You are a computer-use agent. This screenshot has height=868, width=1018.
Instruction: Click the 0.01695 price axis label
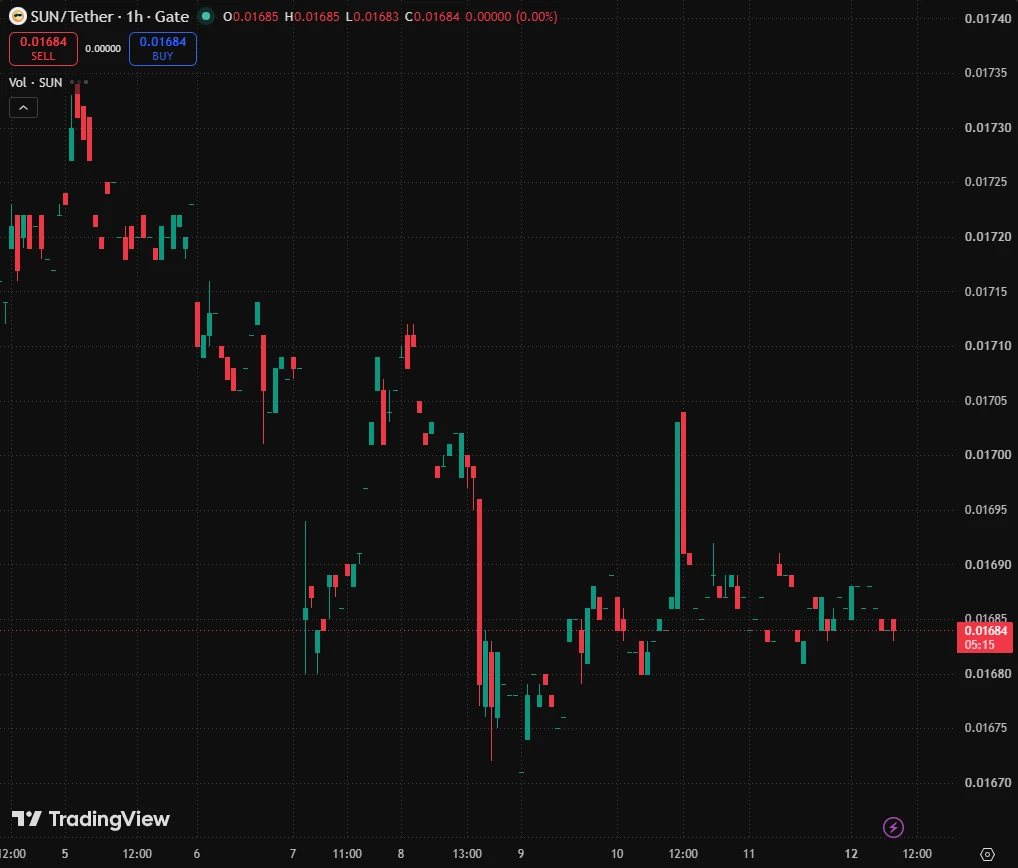pos(987,510)
